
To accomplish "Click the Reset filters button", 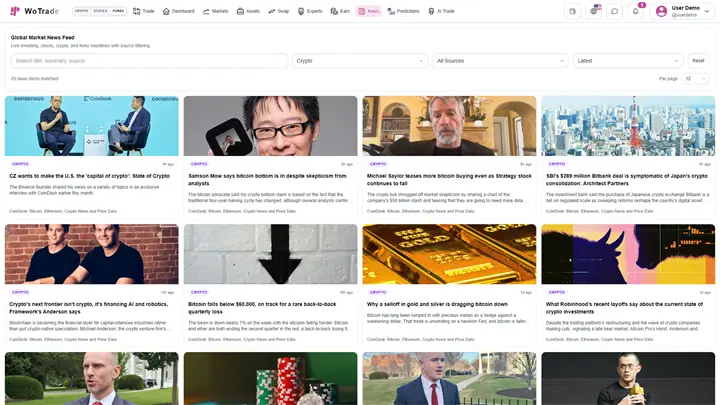I will [698, 61].
